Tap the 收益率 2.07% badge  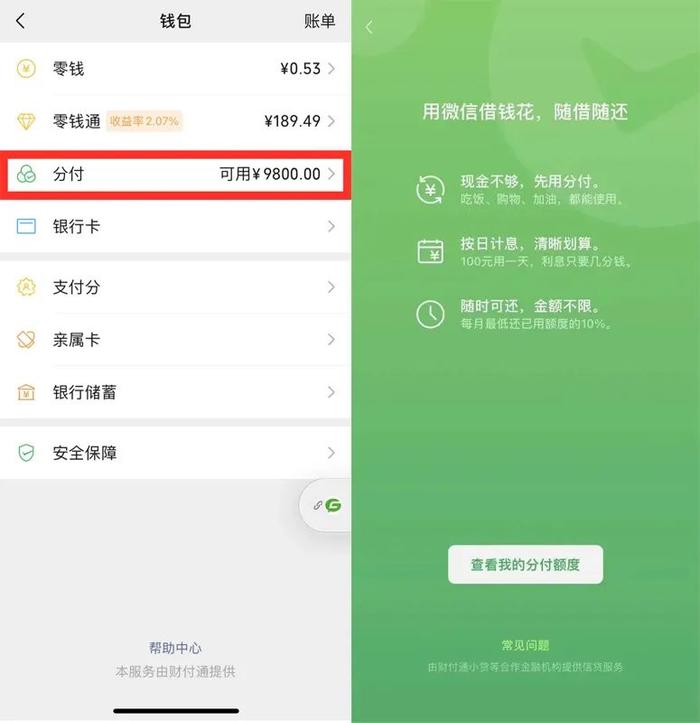144,121
